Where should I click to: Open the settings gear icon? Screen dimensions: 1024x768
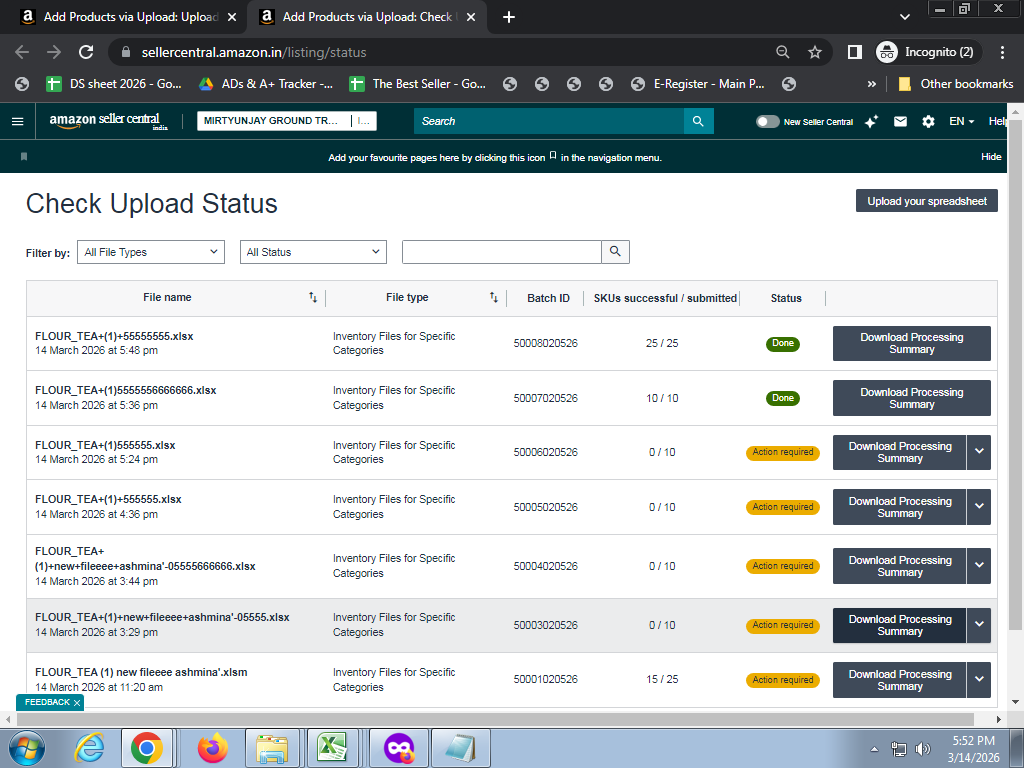pyautogui.click(x=928, y=121)
